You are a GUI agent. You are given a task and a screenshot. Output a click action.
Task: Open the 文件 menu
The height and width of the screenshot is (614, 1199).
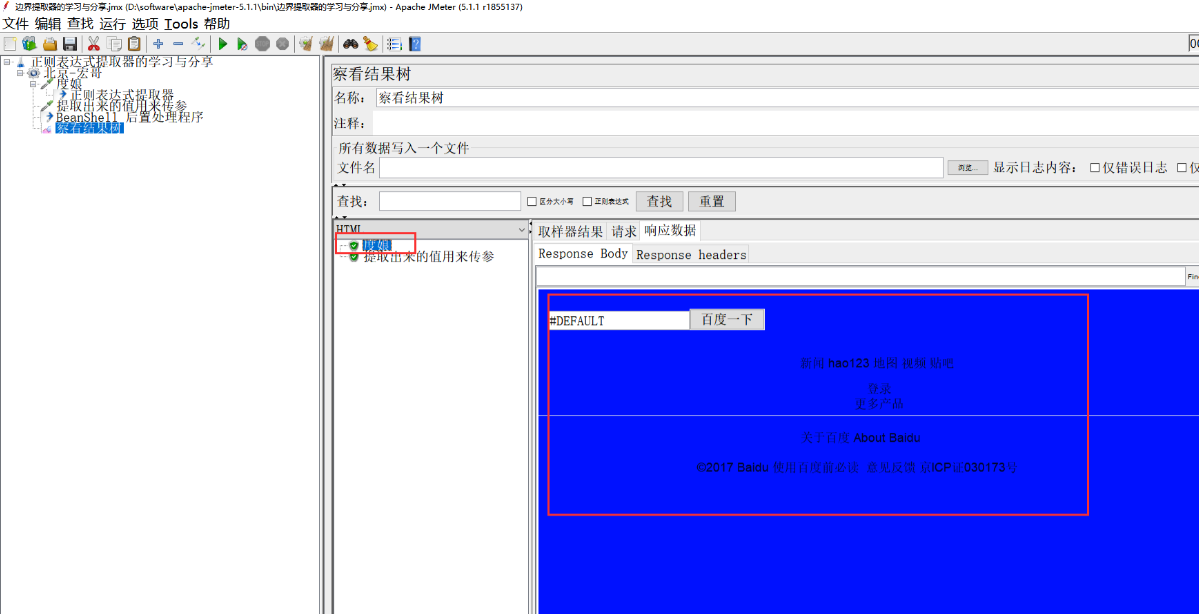coord(16,24)
